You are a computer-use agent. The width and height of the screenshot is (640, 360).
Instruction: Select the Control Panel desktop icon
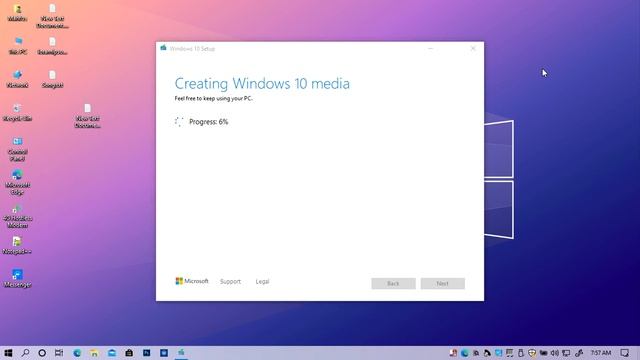18,149
